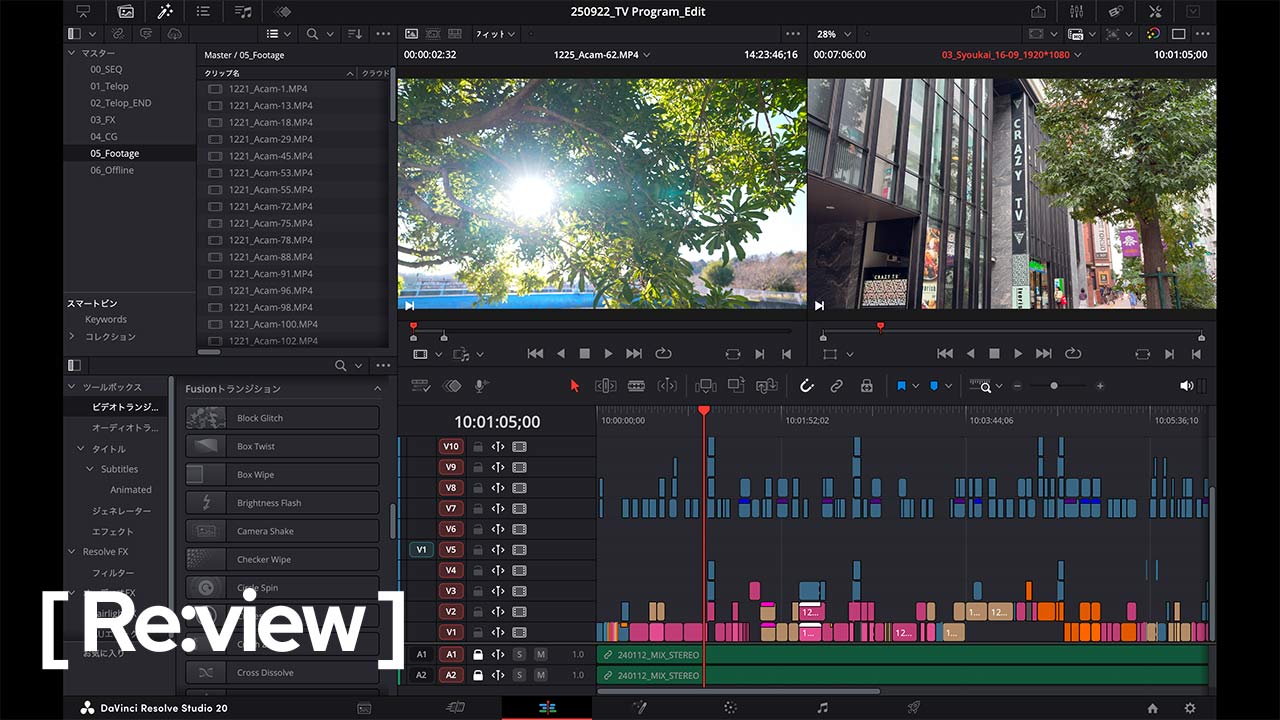Switch to the Fairlight page tab
The width and height of the screenshot is (1280, 720).
pos(822,708)
